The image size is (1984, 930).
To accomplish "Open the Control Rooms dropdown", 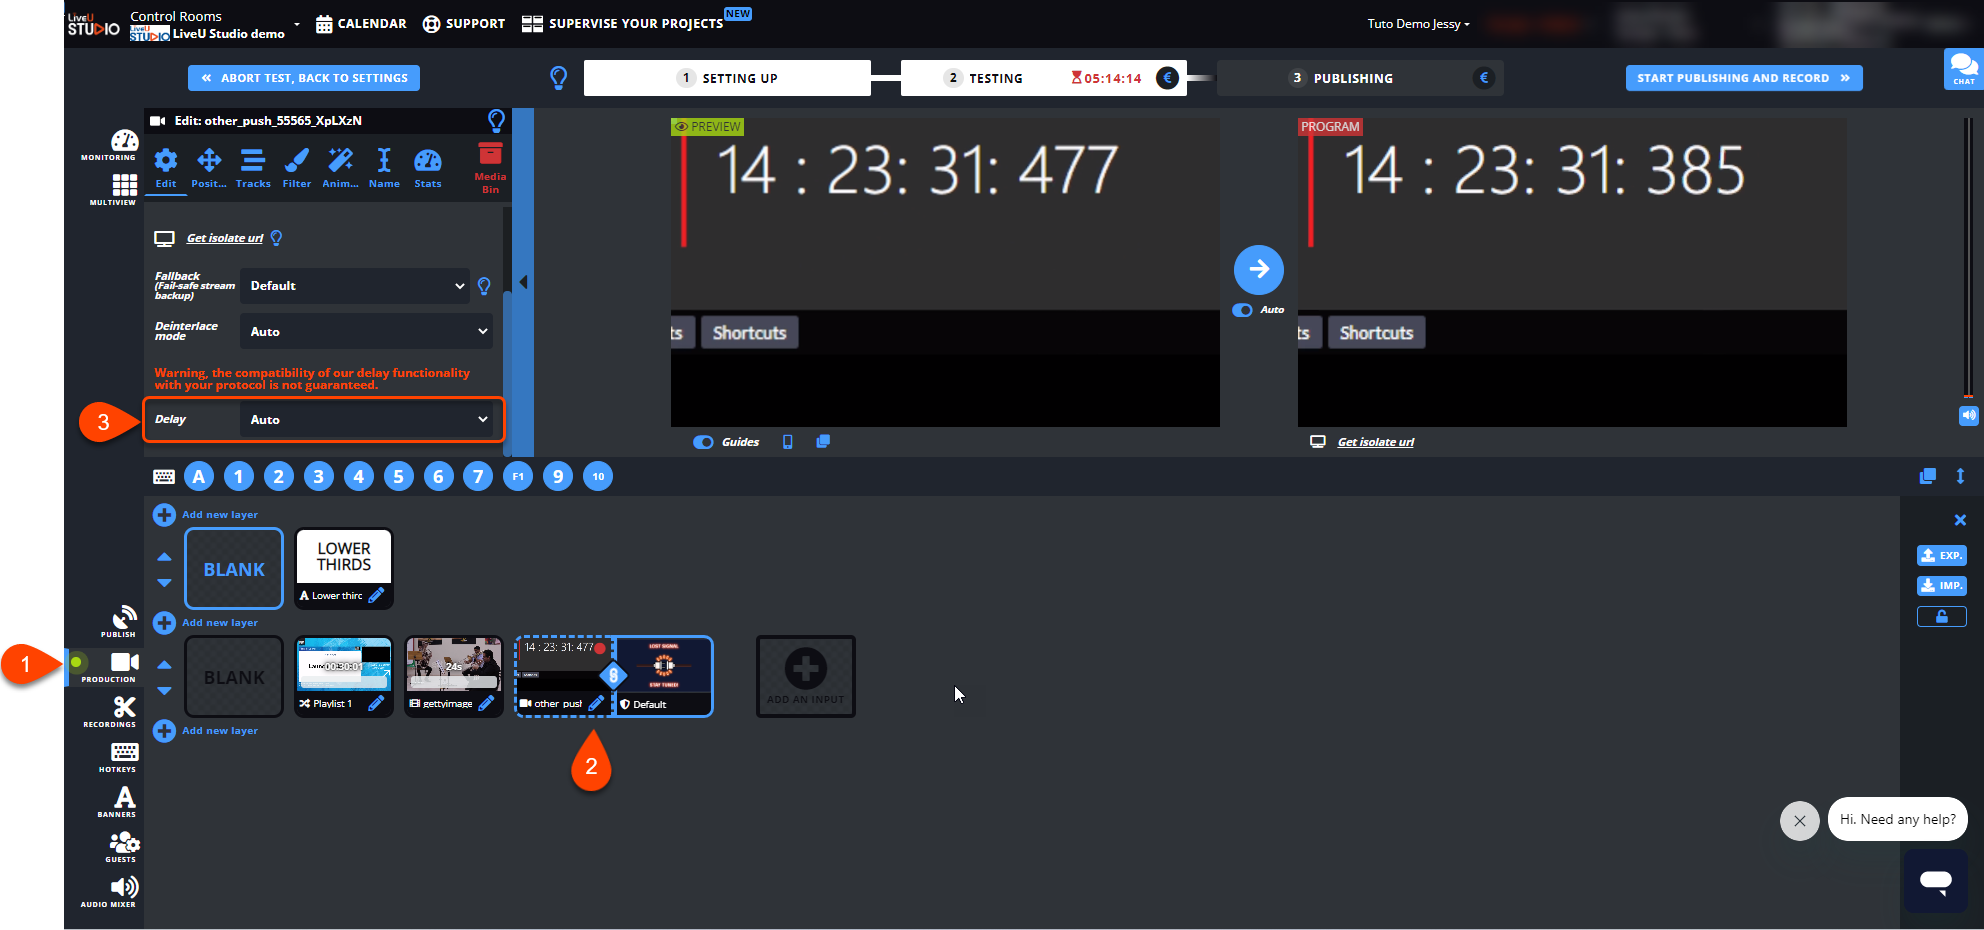I will click(215, 24).
